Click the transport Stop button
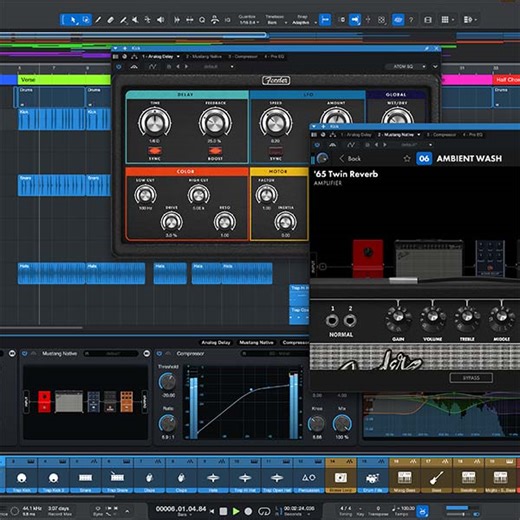This screenshot has width=520, height=520. coord(223,511)
